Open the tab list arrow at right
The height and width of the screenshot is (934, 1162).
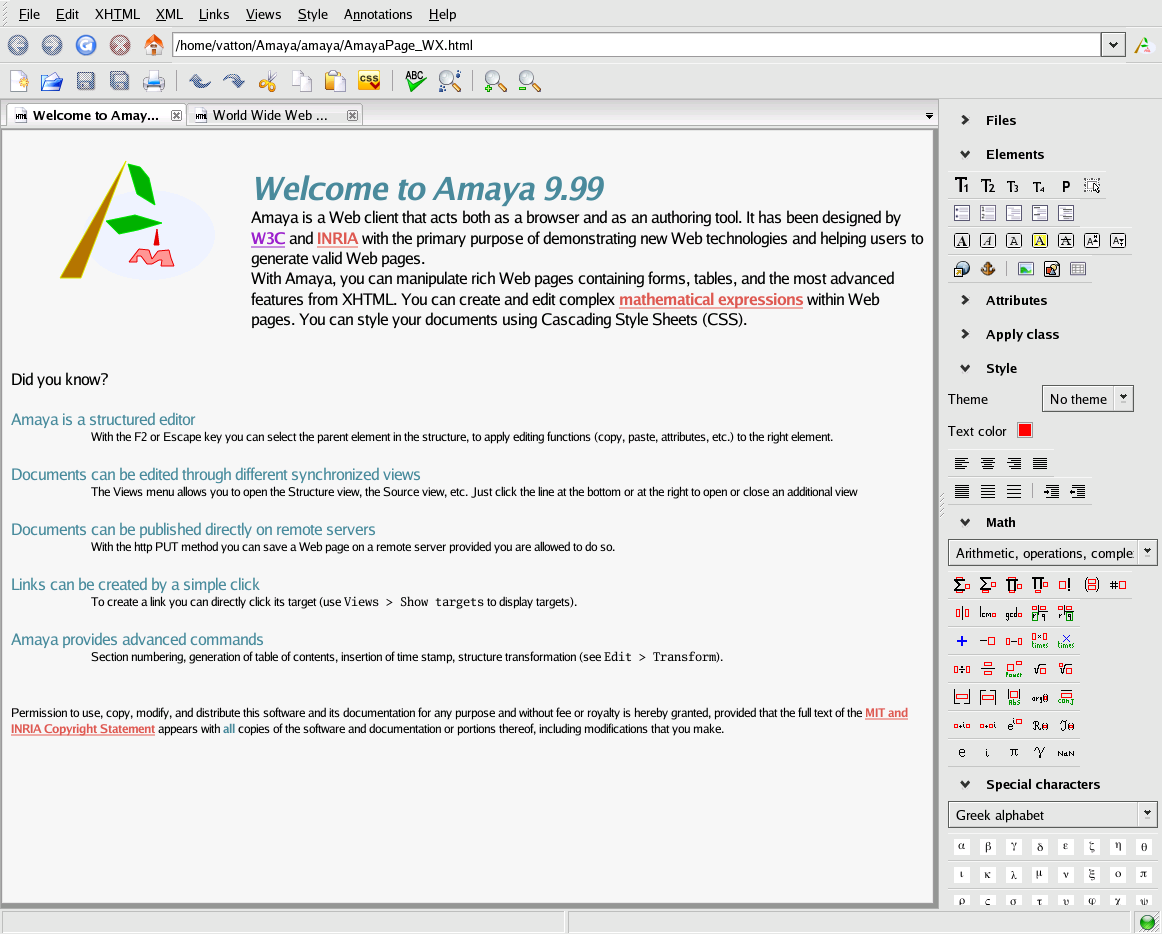pyautogui.click(x=929, y=116)
